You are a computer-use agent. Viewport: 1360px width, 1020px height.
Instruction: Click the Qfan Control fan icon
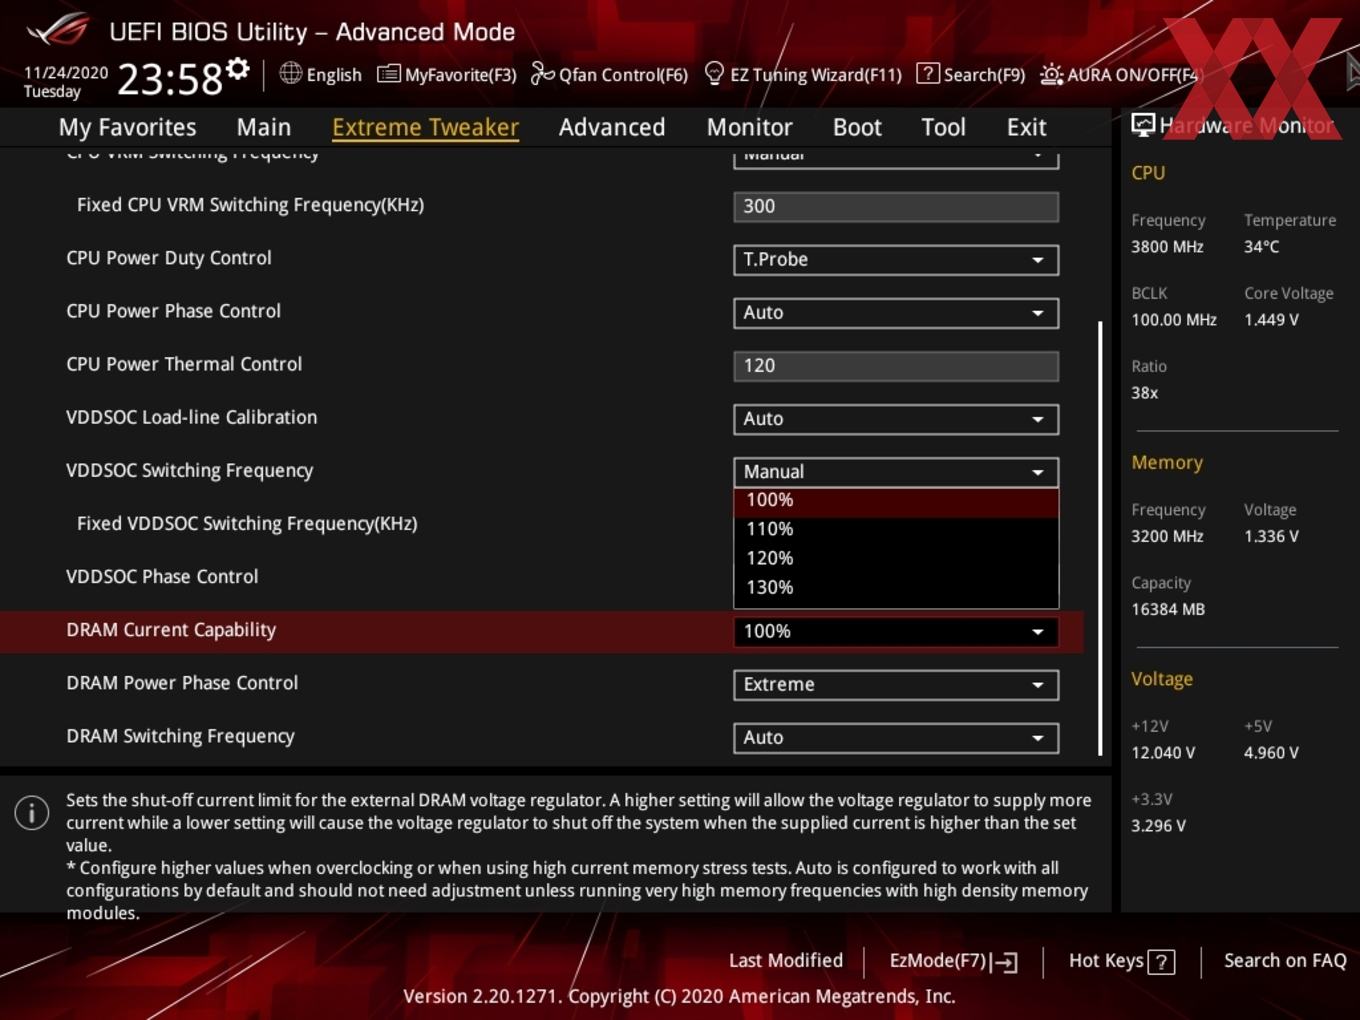[542, 73]
